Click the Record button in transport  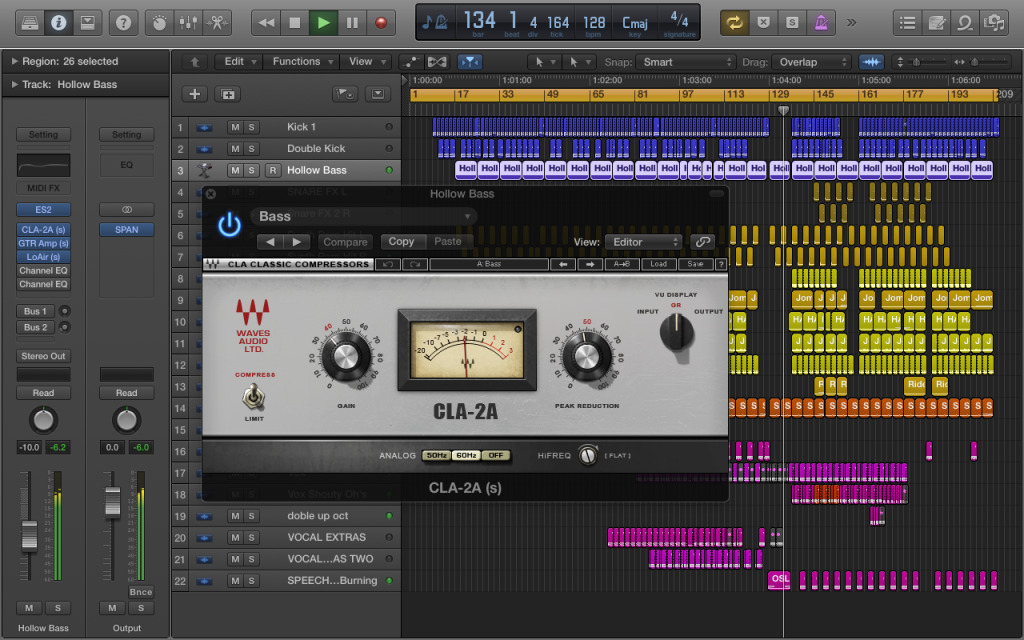click(x=380, y=21)
